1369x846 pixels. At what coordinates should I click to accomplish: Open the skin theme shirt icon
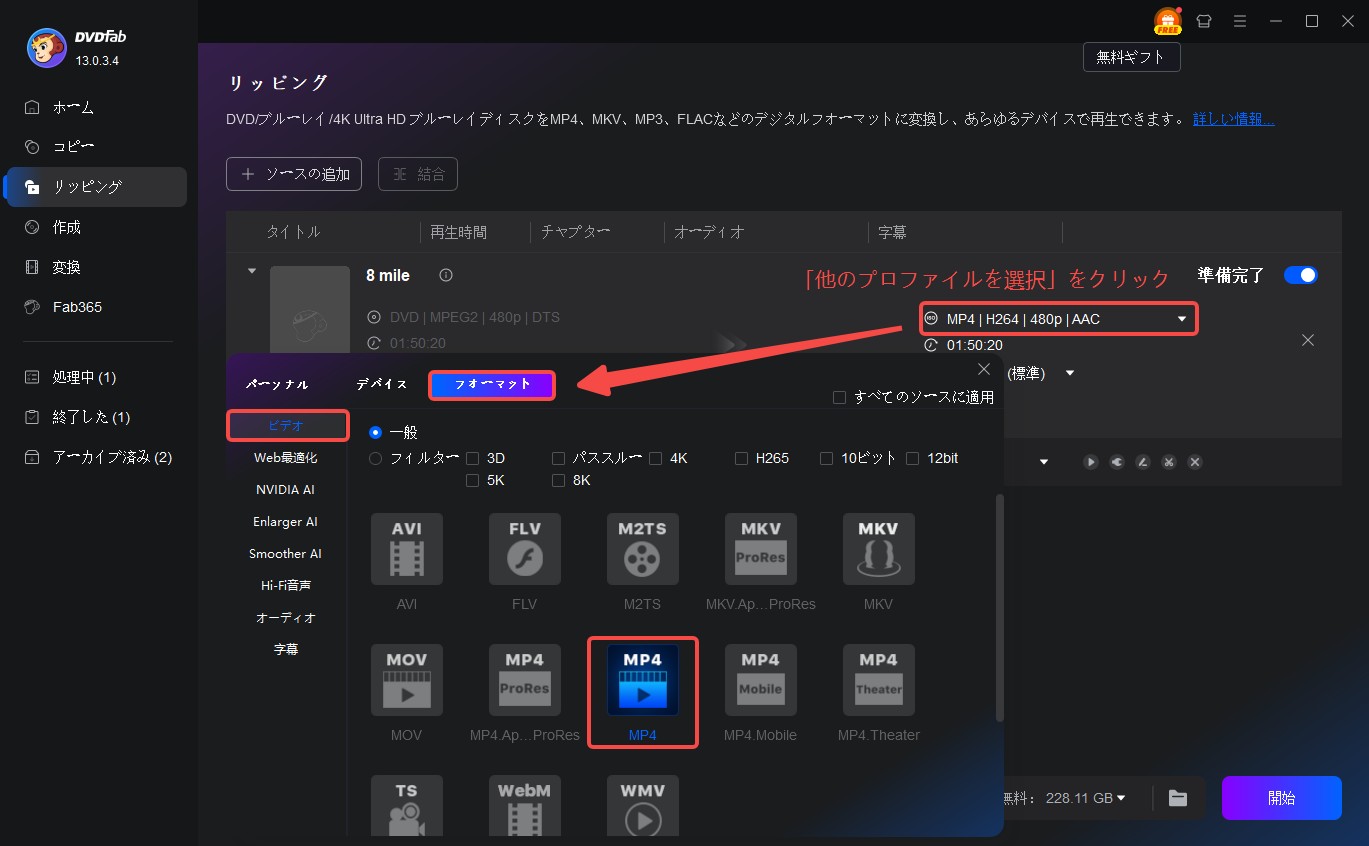1204,21
